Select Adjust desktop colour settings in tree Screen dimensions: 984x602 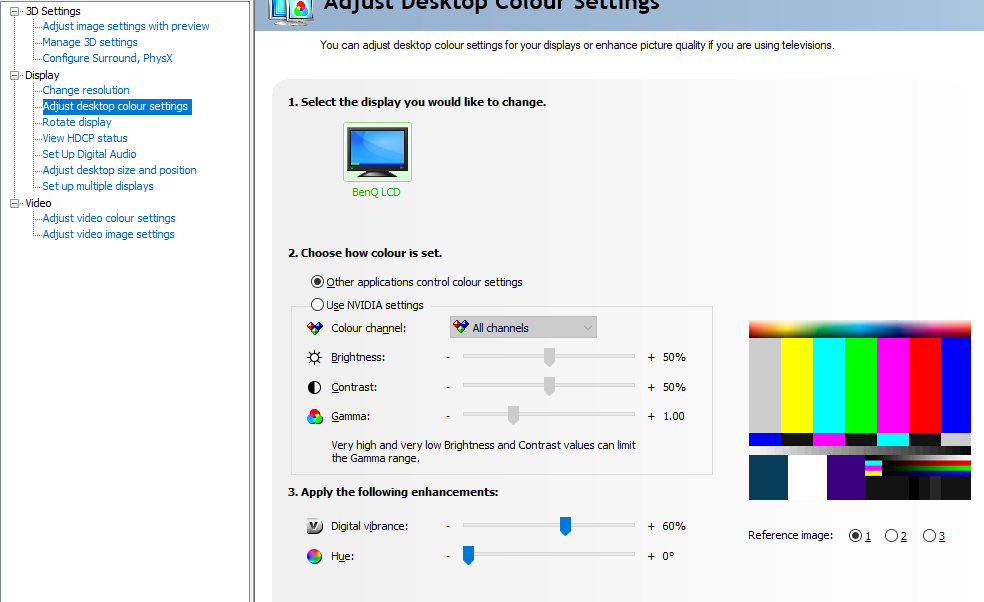point(117,107)
